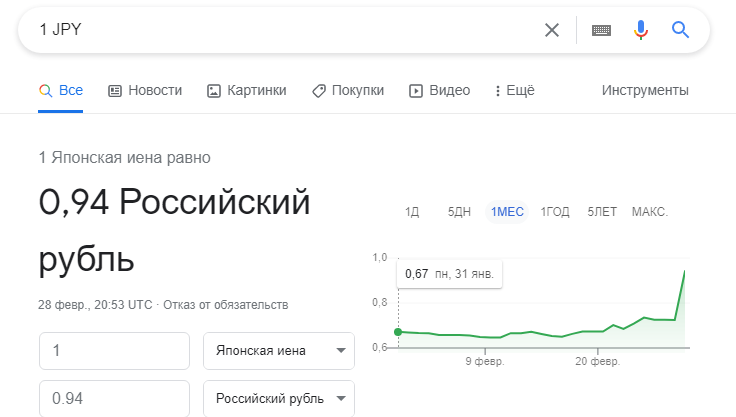Image resolution: width=736 pixels, height=417 pixels.
Task: Clear the search query with the X icon
Action: (552, 30)
